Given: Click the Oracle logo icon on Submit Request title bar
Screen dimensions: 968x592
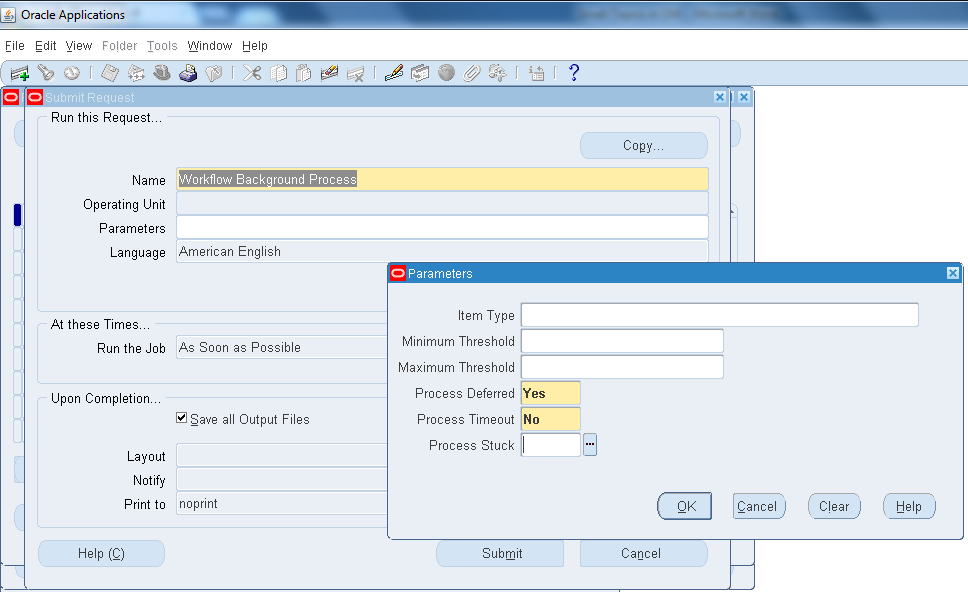Looking at the screenshot, I should click(35, 97).
